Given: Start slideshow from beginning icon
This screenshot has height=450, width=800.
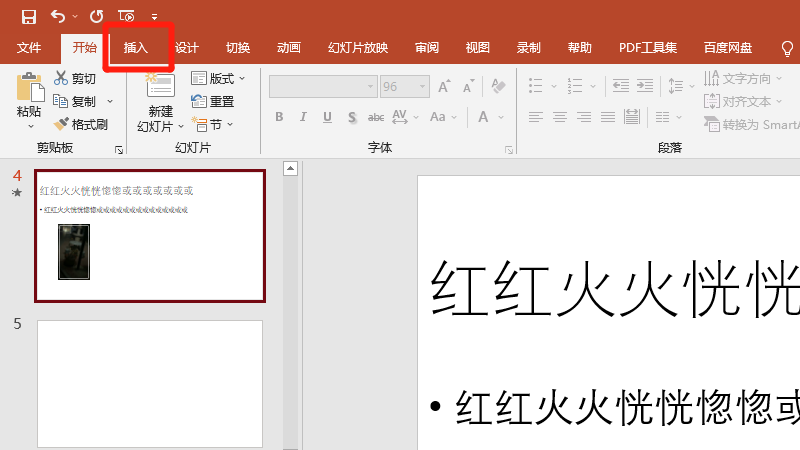Looking at the screenshot, I should (x=126, y=16).
